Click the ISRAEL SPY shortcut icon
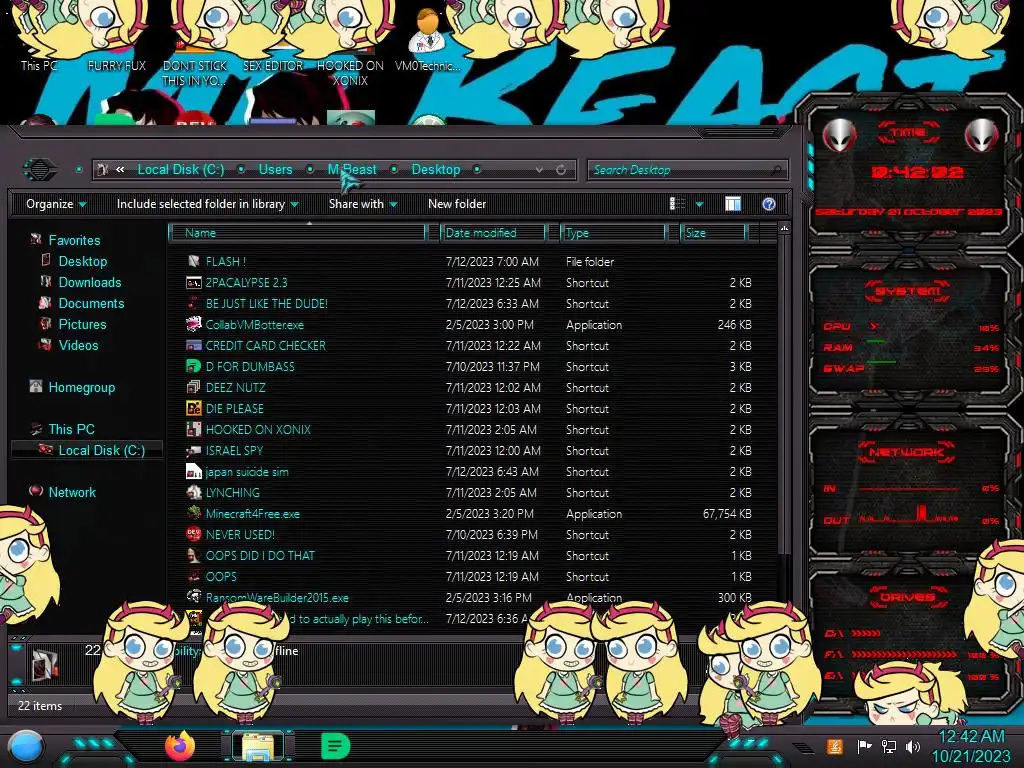1024x768 pixels. click(193, 451)
